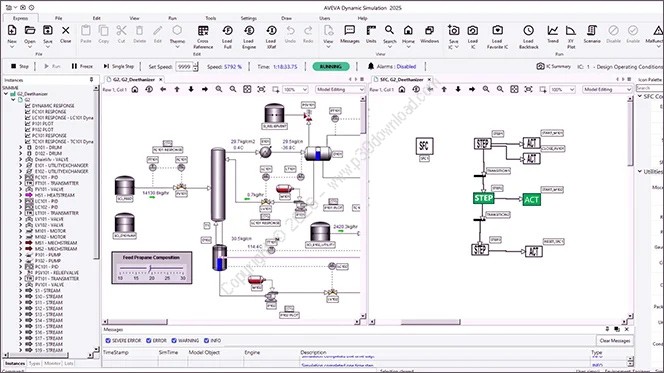Click the Save IC camera icon
This screenshot has height=373, width=664.
click(x=454, y=31)
